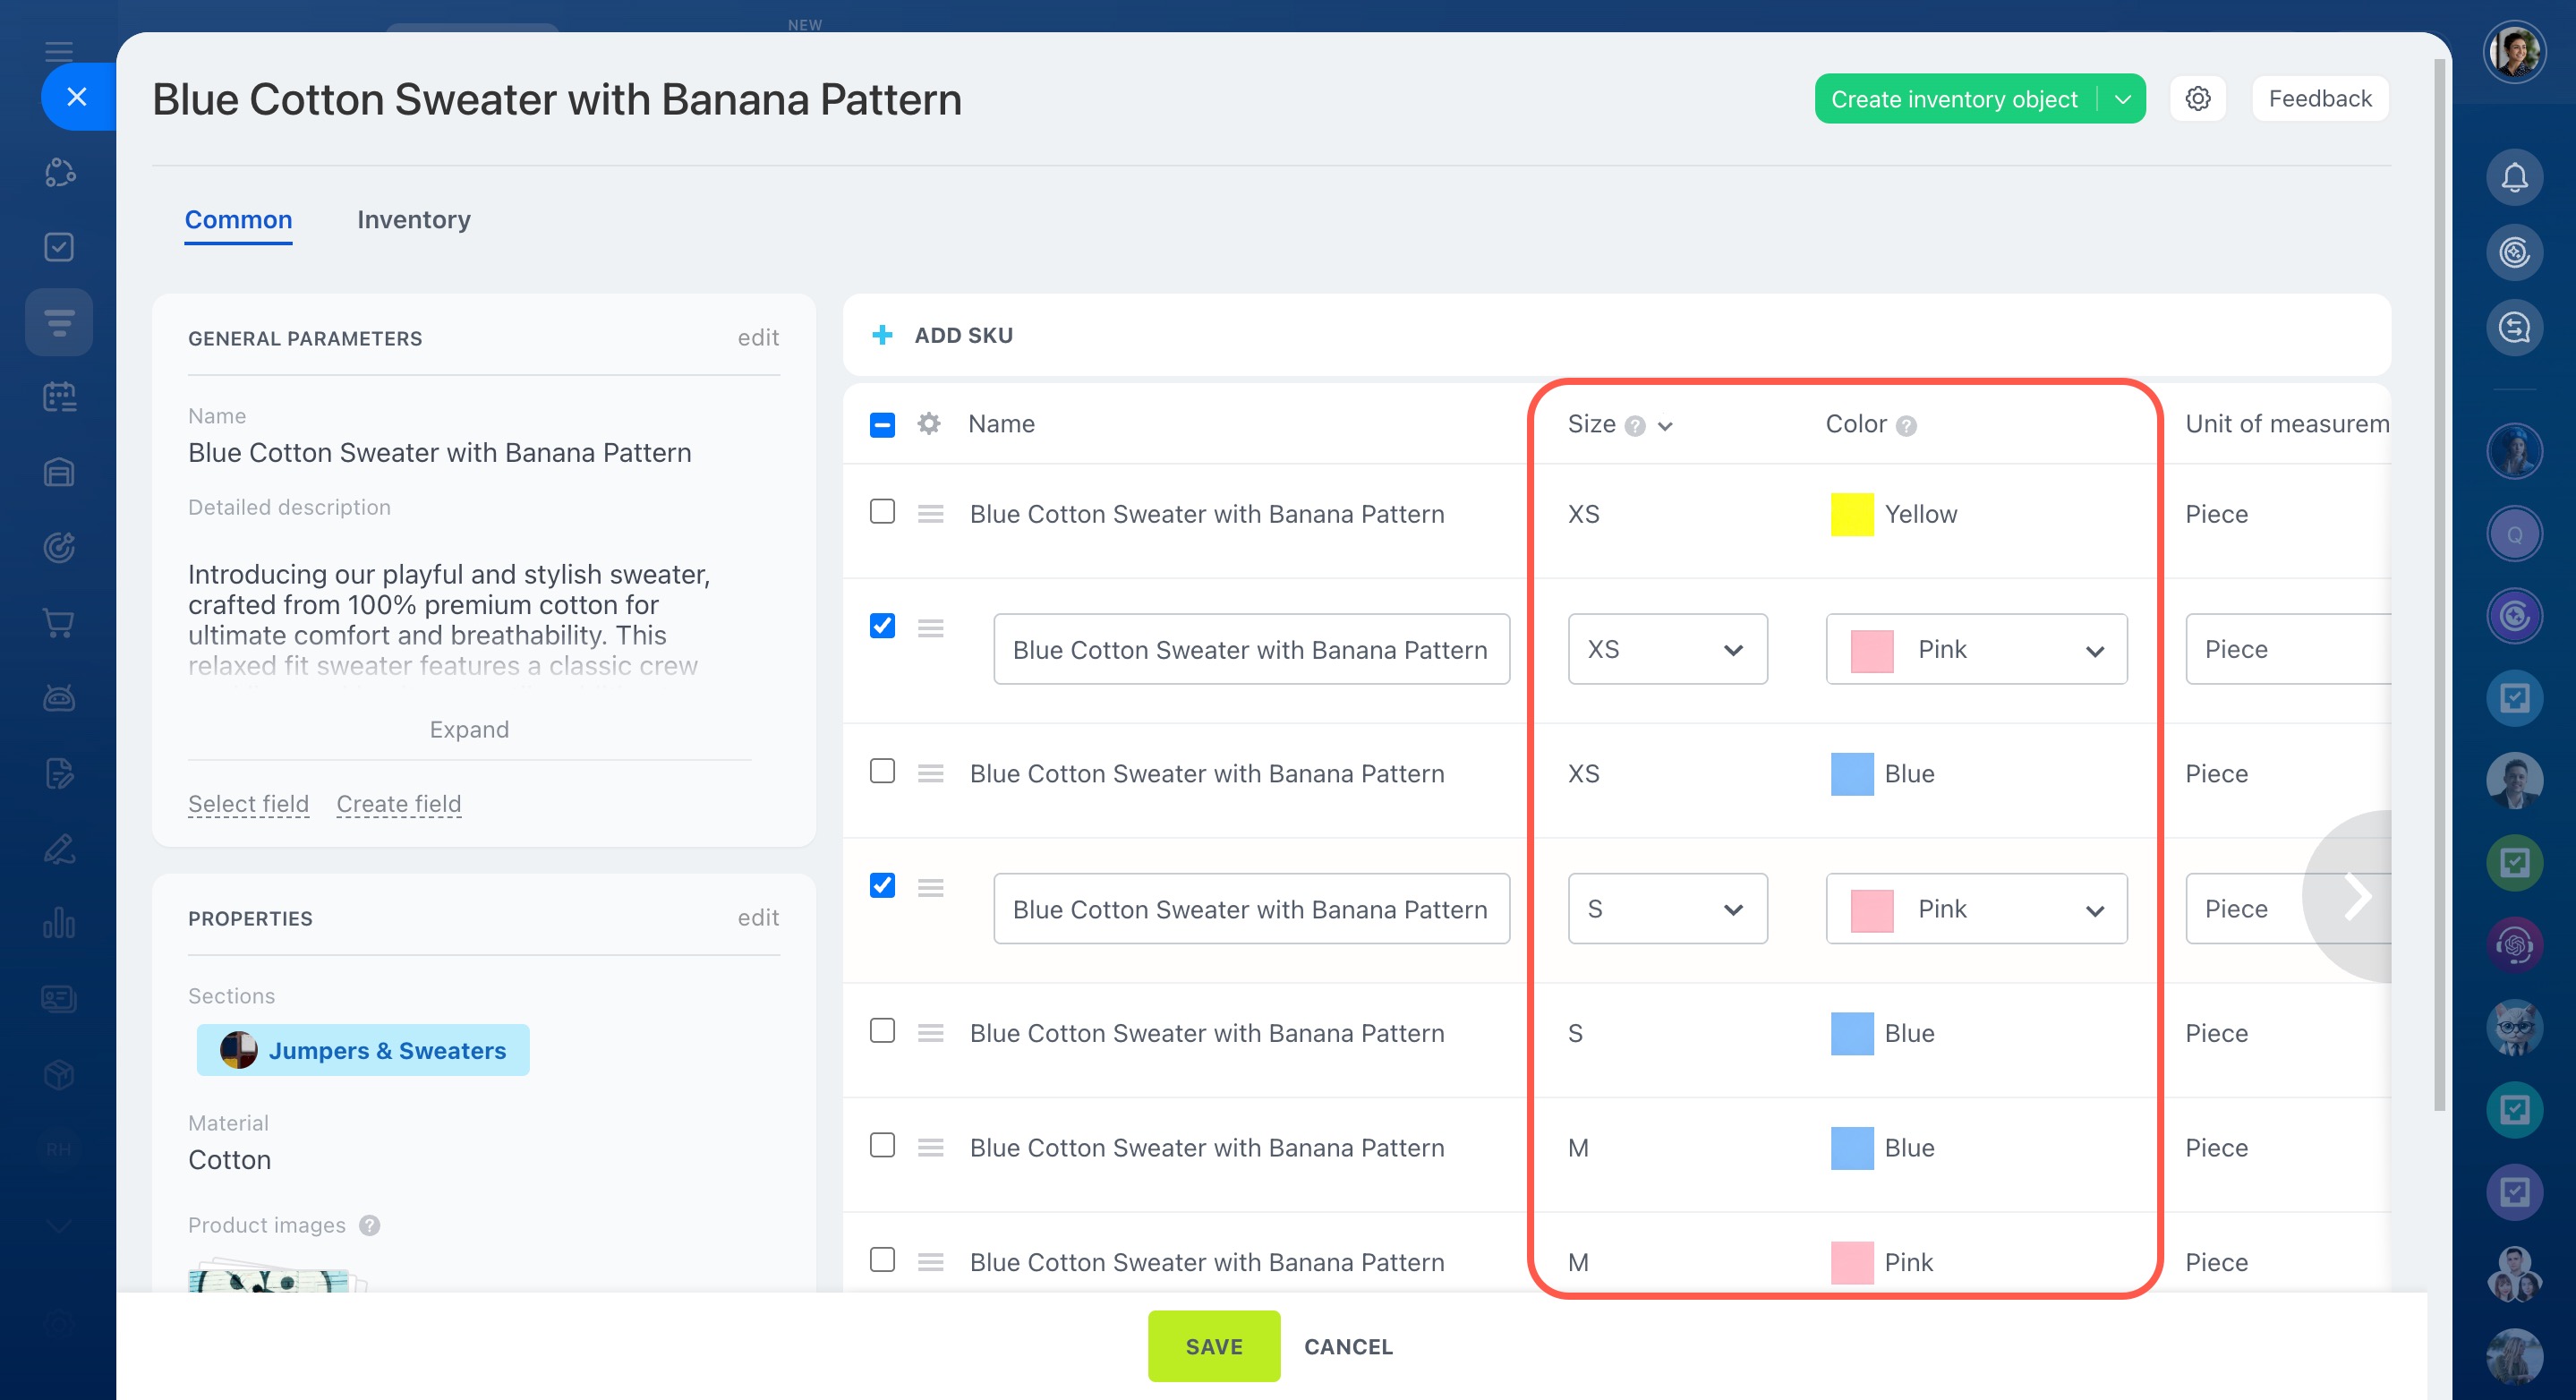Open the tasks checkmark icon in left sidebar
This screenshot has height=1400, width=2576.
click(59, 247)
